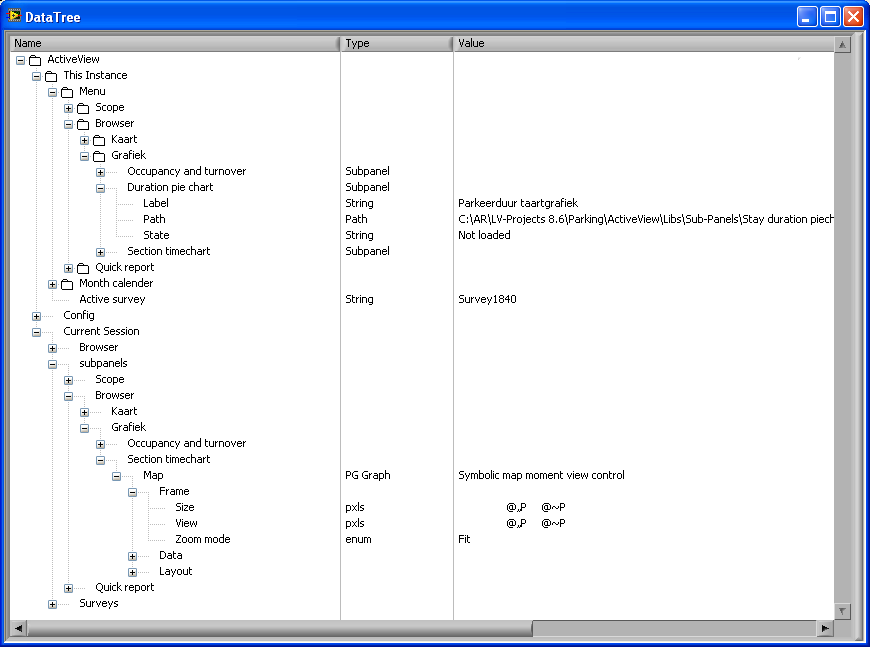
Task: Collapse the ActiveView root node
Action: [x=21, y=60]
